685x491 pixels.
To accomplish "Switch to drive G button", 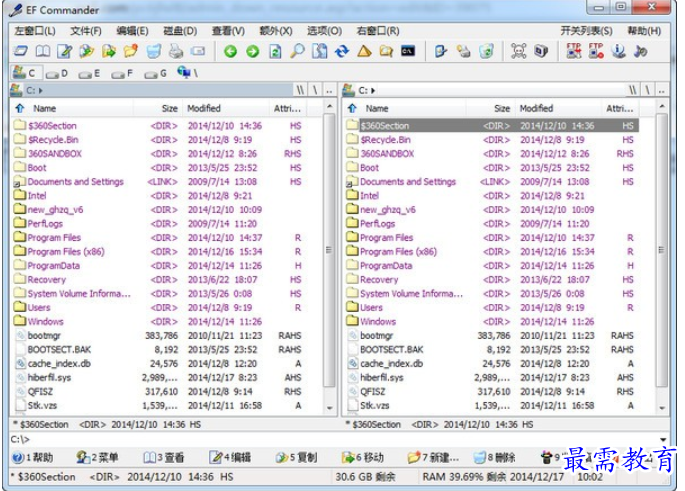I will (156, 73).
